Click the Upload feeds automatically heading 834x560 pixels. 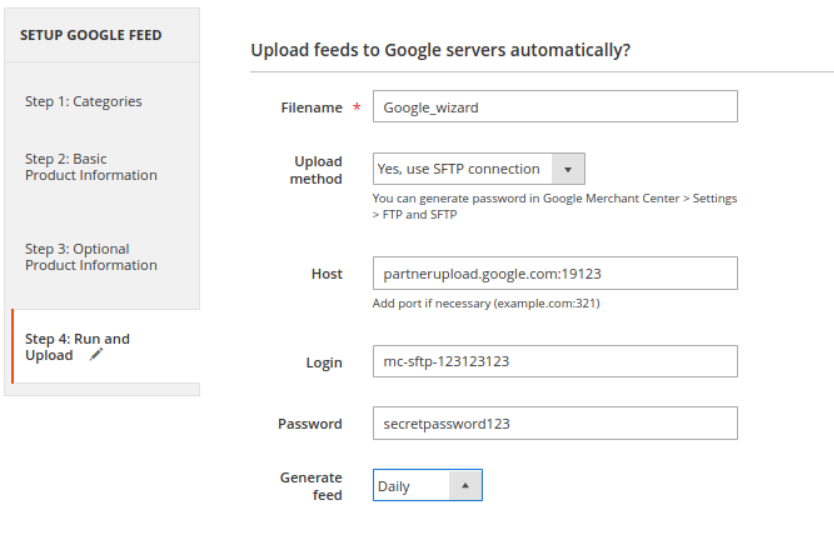point(440,50)
